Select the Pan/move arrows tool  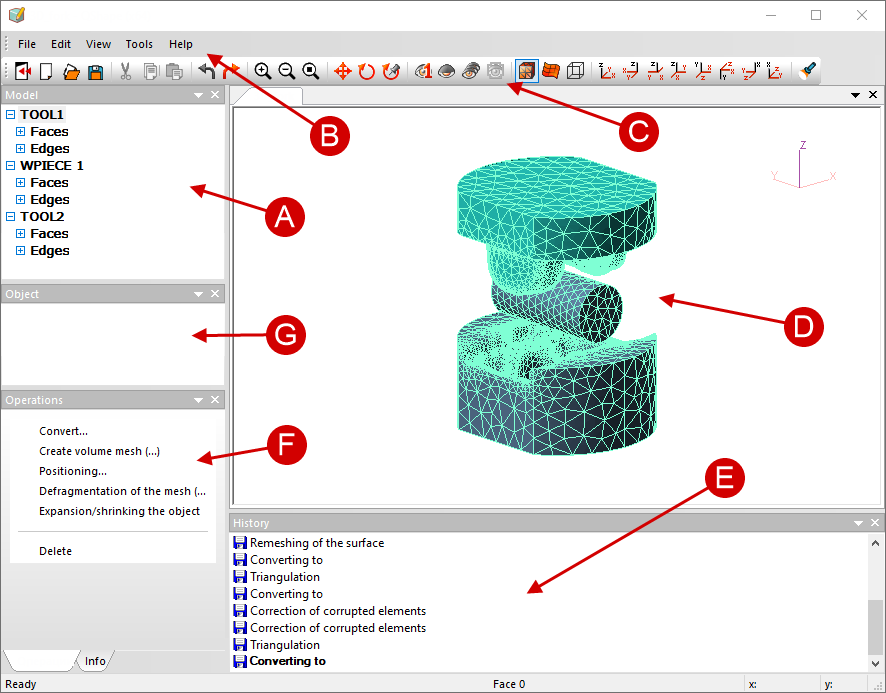point(342,71)
